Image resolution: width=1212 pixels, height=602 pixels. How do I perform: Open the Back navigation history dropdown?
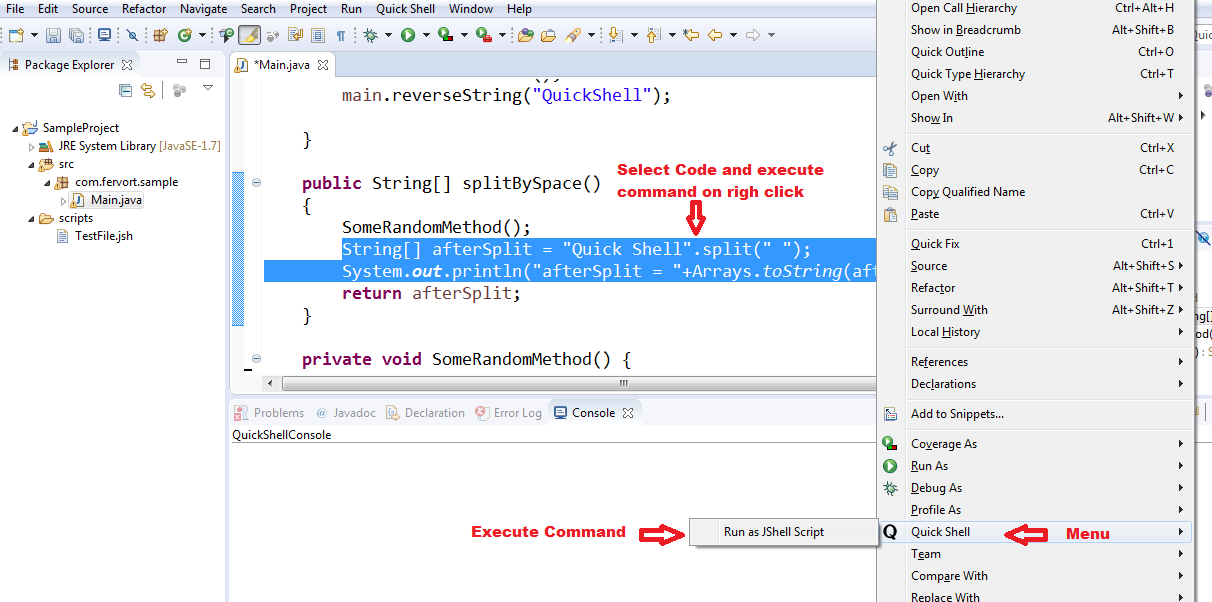point(733,35)
